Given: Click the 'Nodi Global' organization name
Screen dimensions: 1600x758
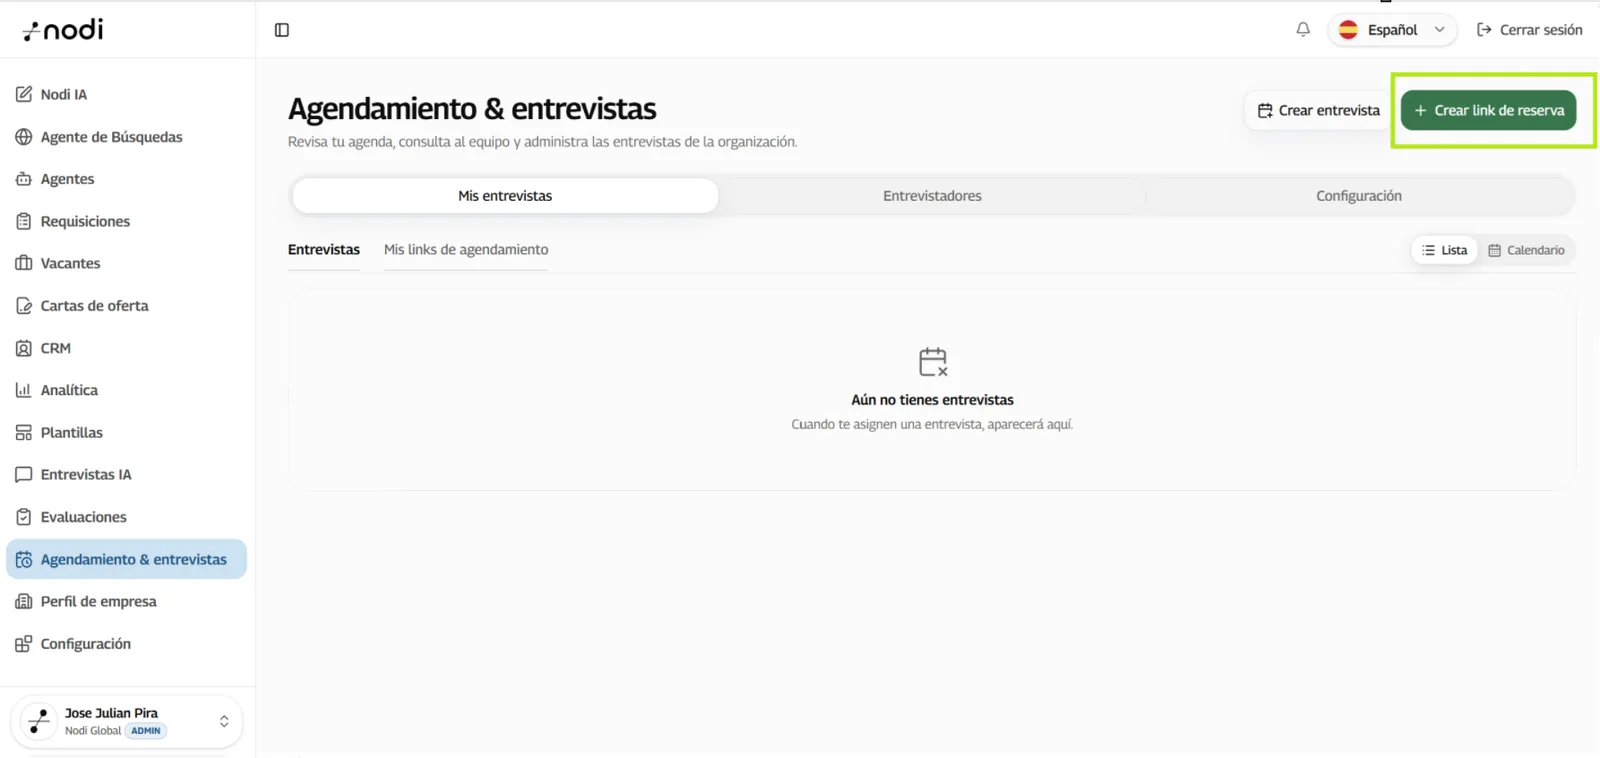Looking at the screenshot, I should pyautogui.click(x=93, y=731).
